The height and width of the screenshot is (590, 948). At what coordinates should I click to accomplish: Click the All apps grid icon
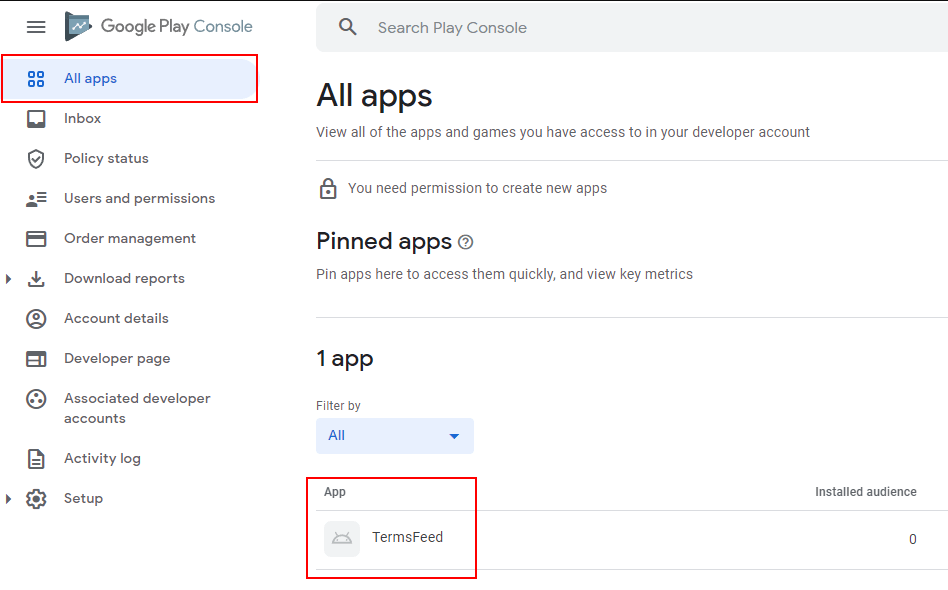pyautogui.click(x=36, y=79)
